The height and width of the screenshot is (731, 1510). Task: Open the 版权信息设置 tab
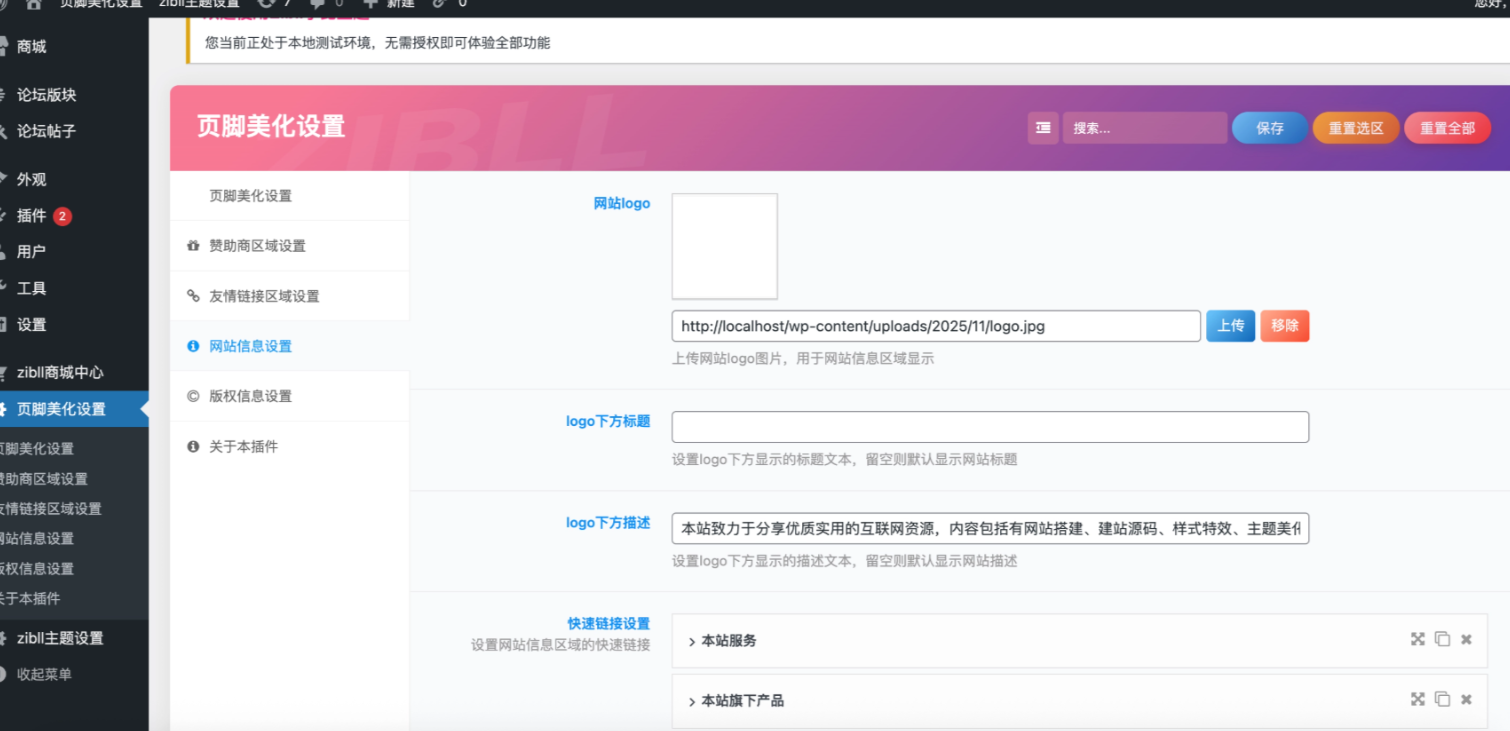pyautogui.click(x=250, y=396)
